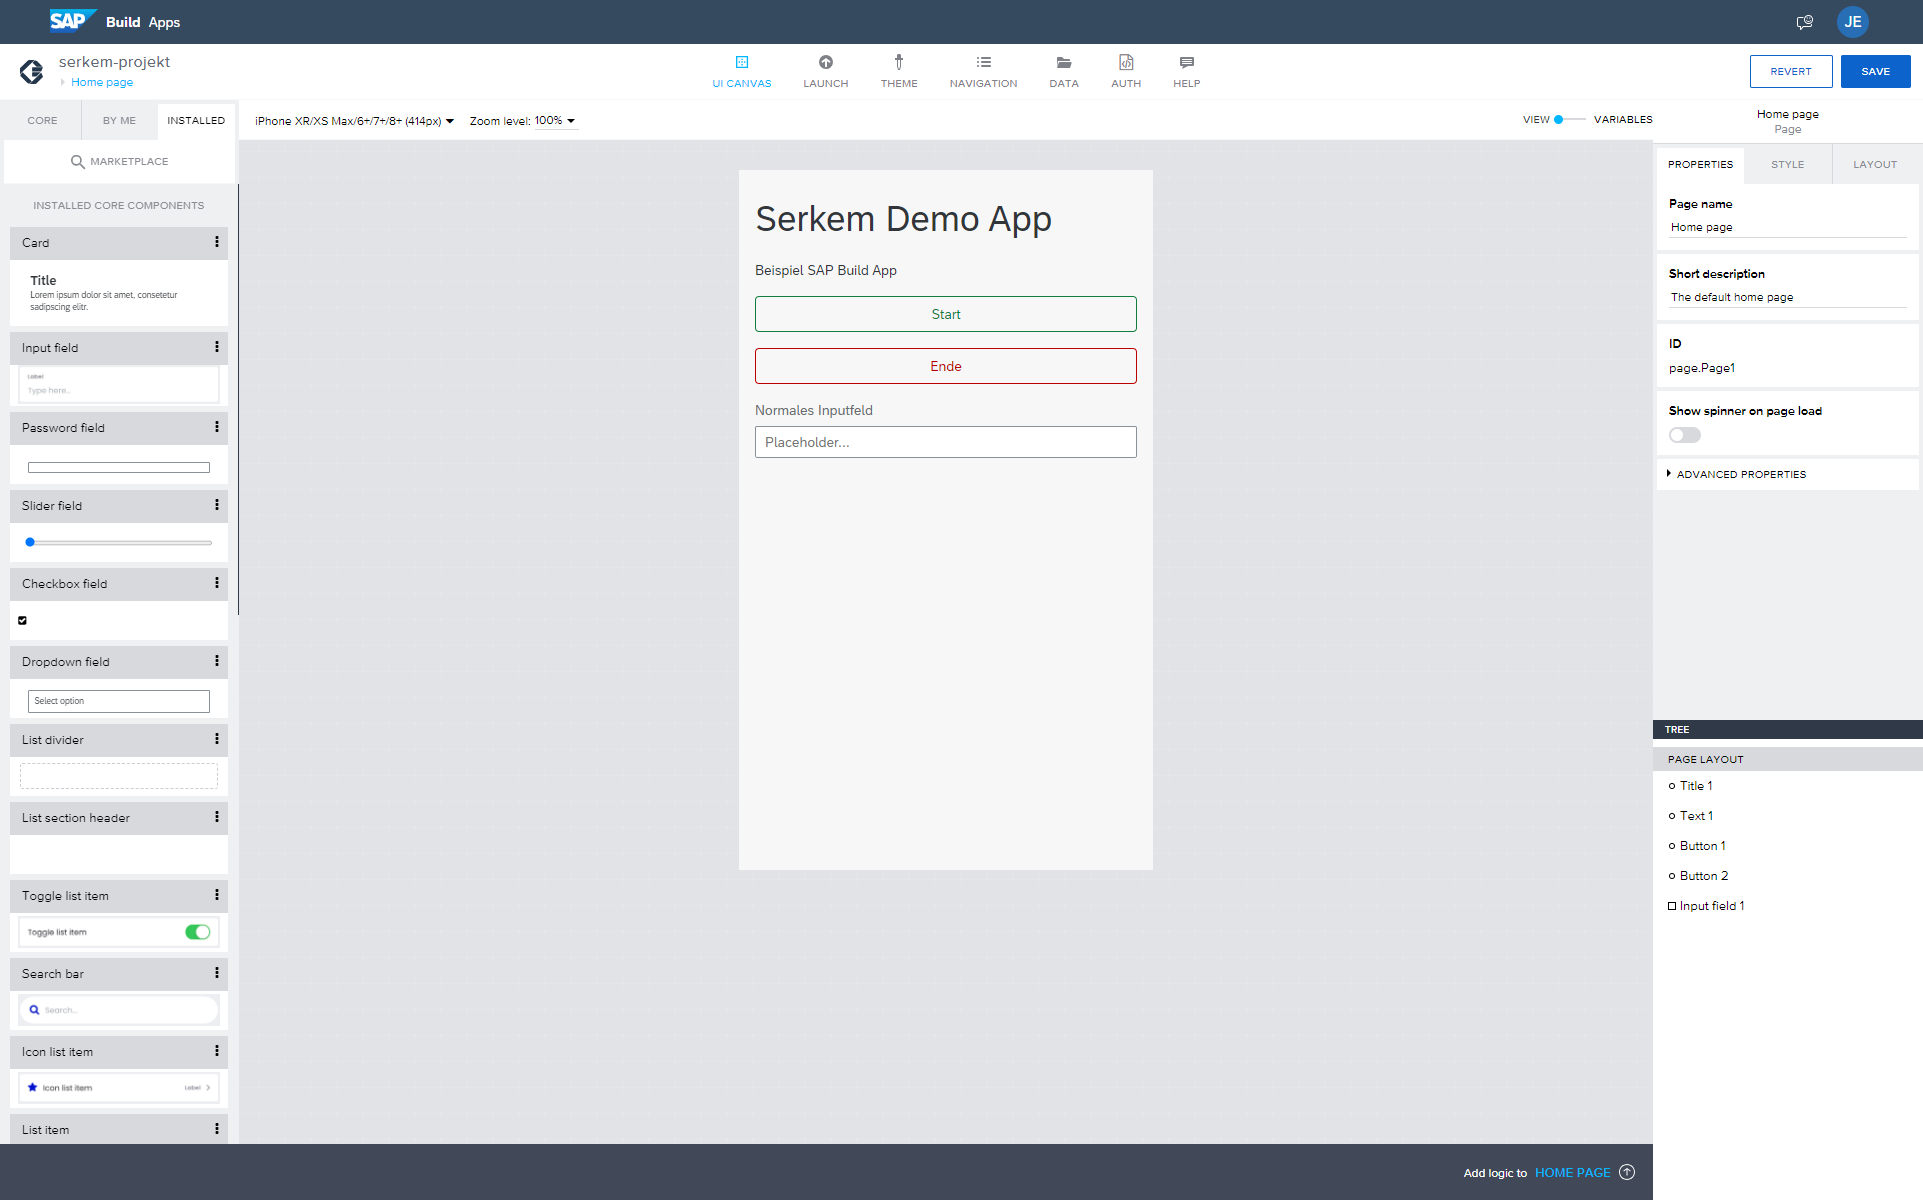The image size is (1923, 1200).
Task: Open options menu for List item component
Action: tap(216, 1129)
